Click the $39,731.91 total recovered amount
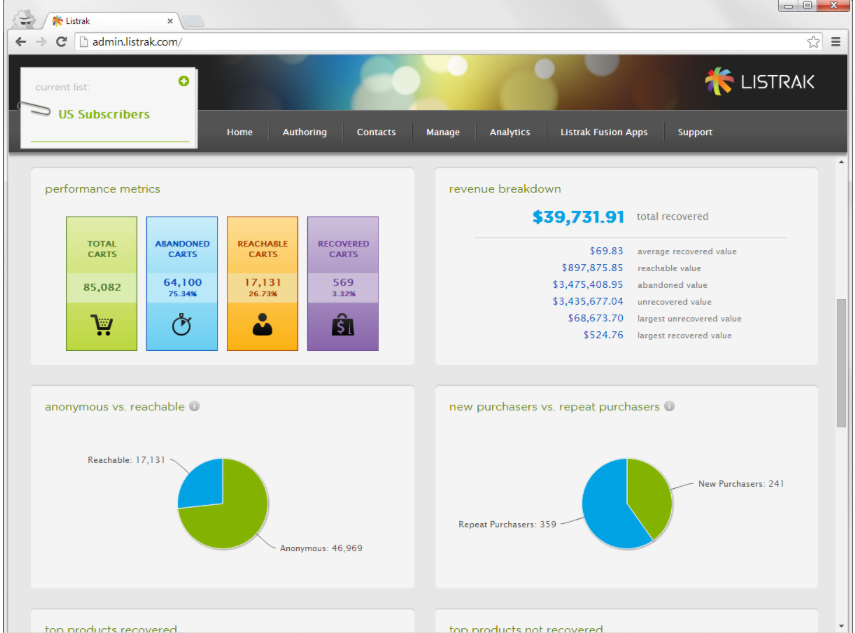Viewport: 855px width, 633px height. point(578,217)
